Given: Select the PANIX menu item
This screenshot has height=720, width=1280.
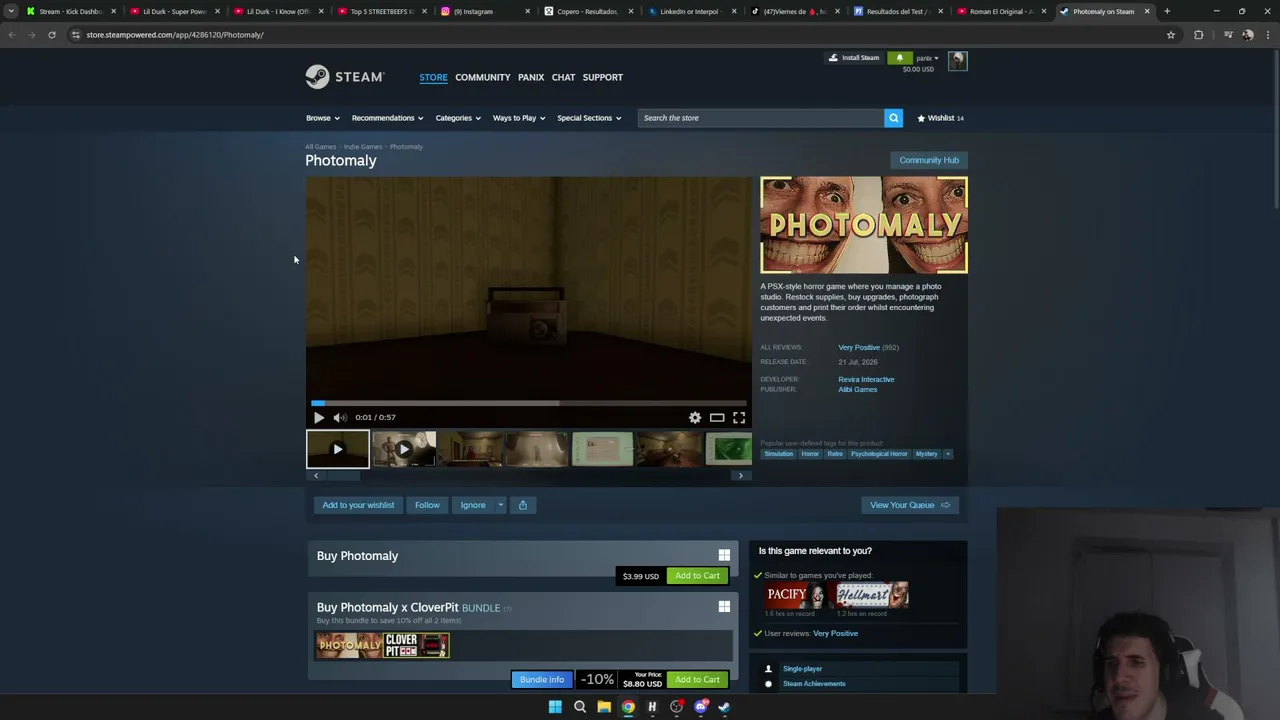Looking at the screenshot, I should tap(531, 77).
